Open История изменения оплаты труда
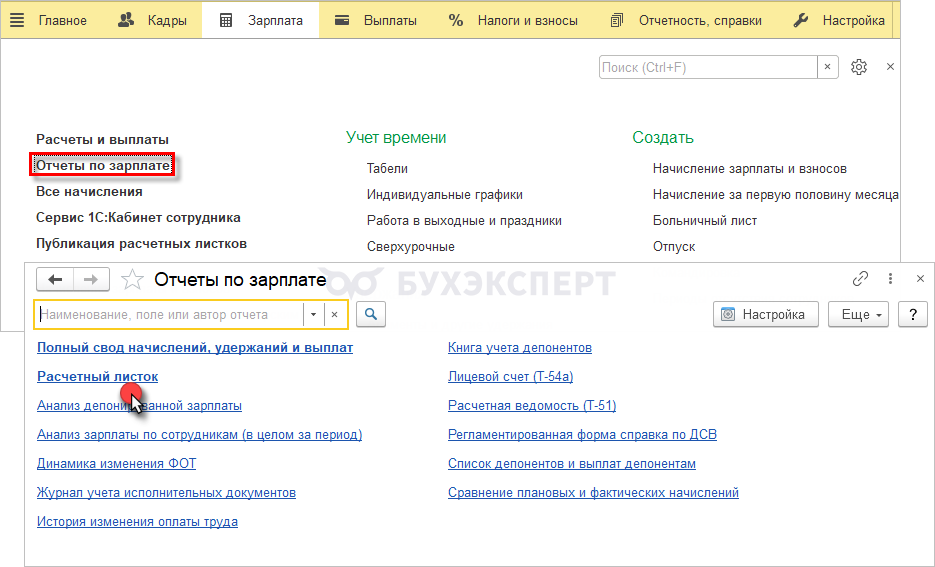Viewport: 935px width, 567px height. pyautogui.click(x=137, y=522)
